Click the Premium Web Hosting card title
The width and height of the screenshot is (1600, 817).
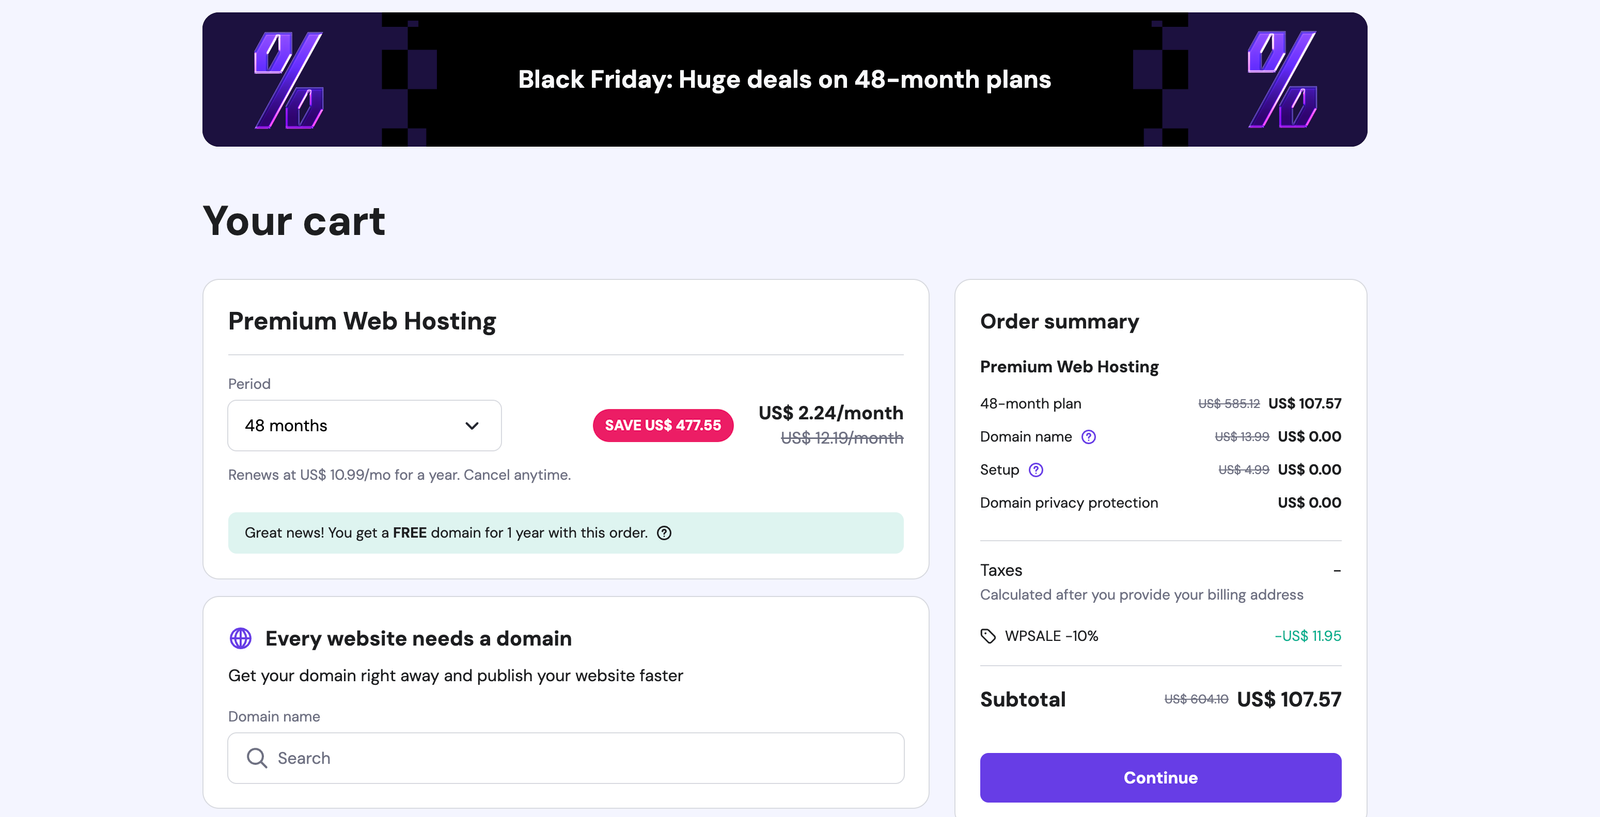click(x=361, y=321)
